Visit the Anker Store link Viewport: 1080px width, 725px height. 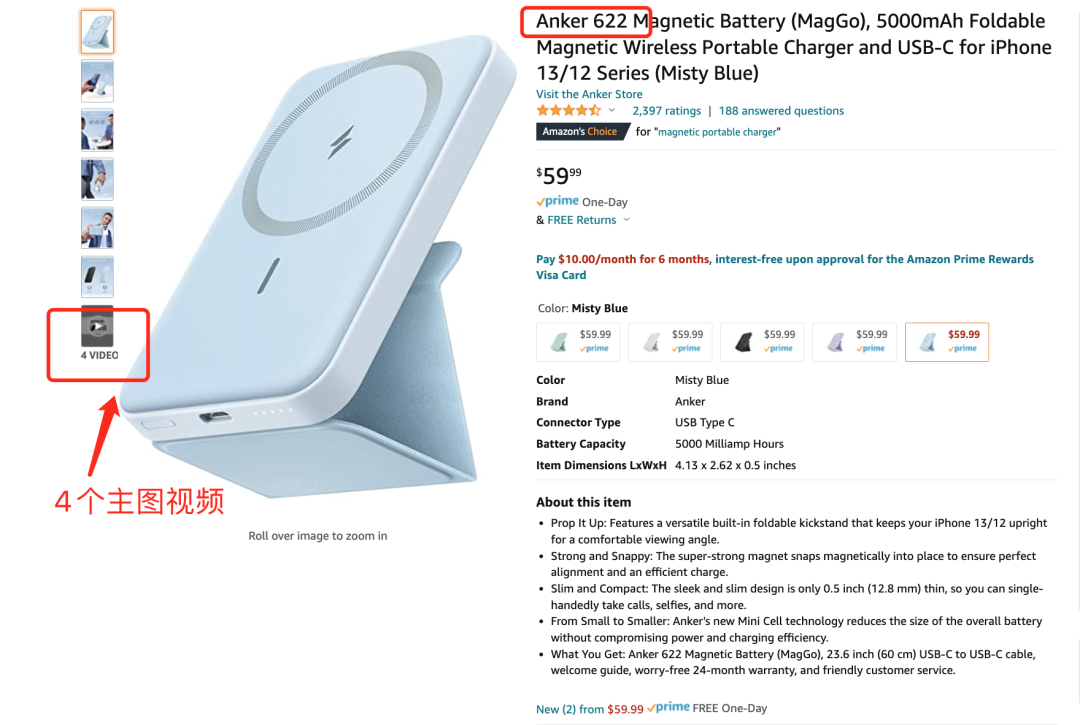point(589,94)
